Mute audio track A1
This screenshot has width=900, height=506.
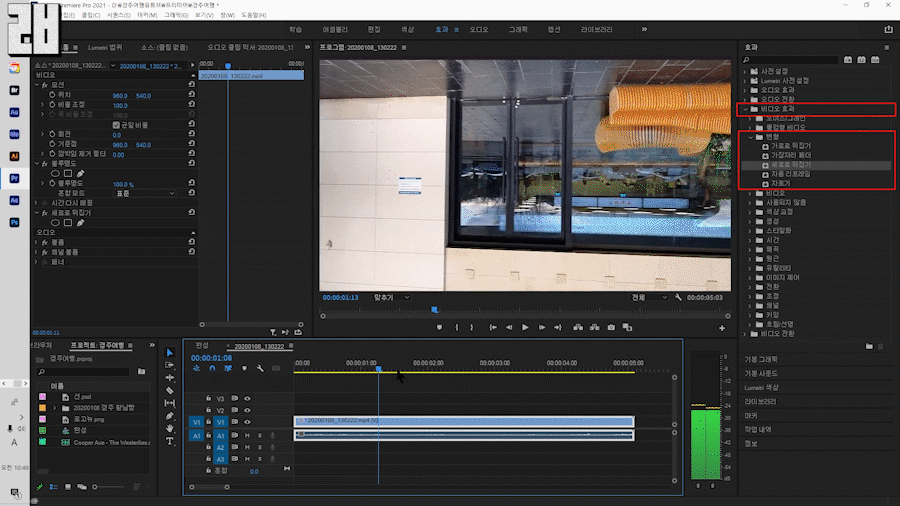point(247,435)
